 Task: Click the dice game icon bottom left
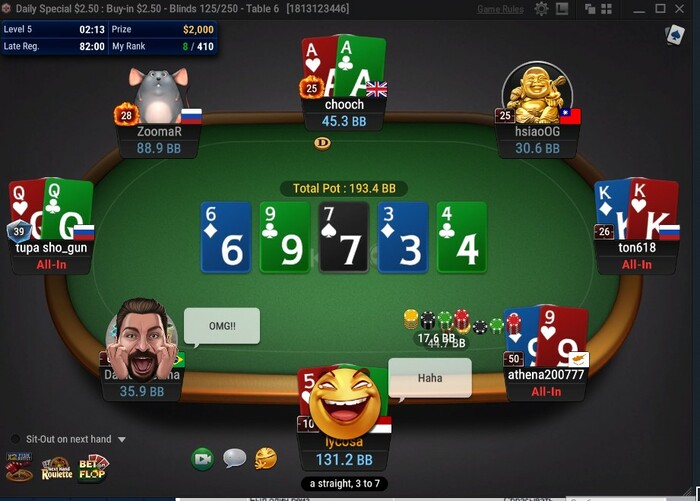[19, 468]
